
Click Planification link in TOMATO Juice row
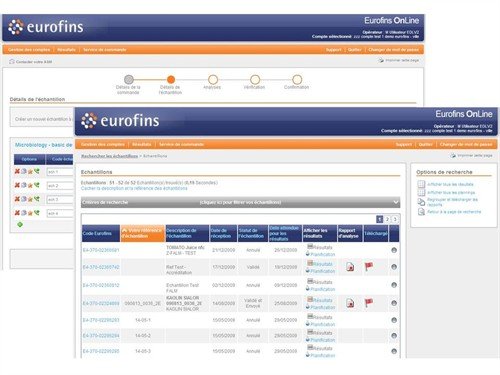(323, 255)
